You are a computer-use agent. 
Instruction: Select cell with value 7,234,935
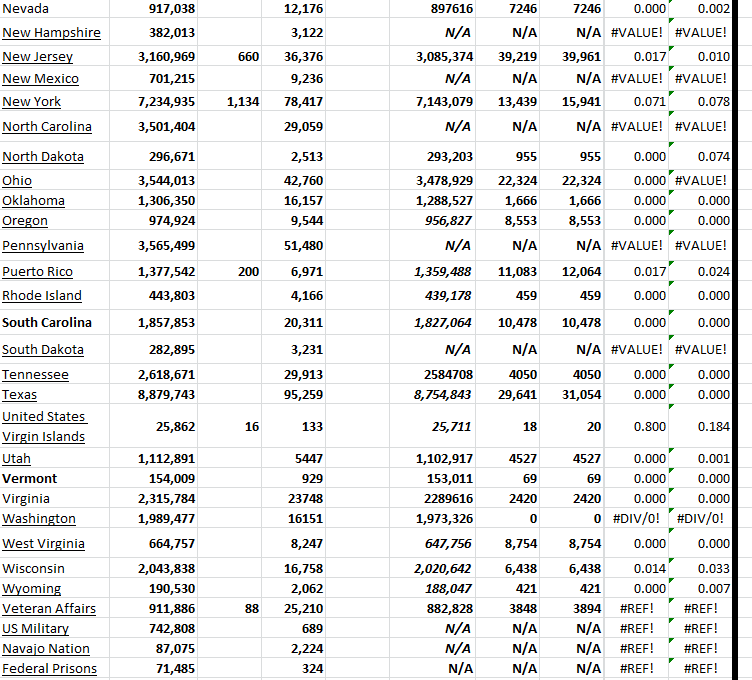point(153,102)
